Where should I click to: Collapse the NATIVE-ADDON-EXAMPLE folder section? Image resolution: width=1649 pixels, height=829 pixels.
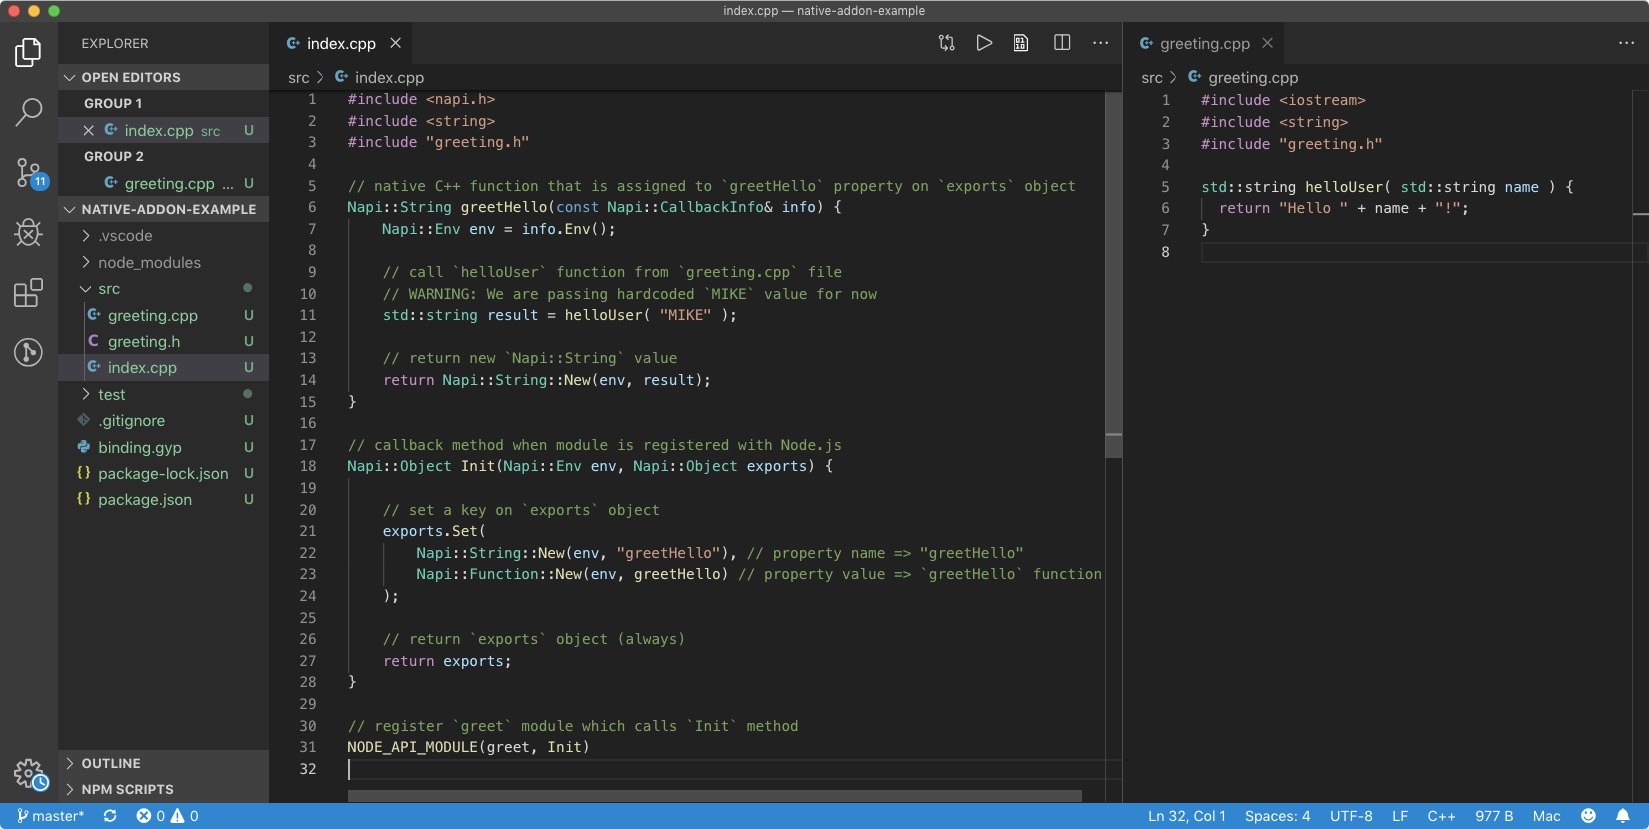point(163,209)
